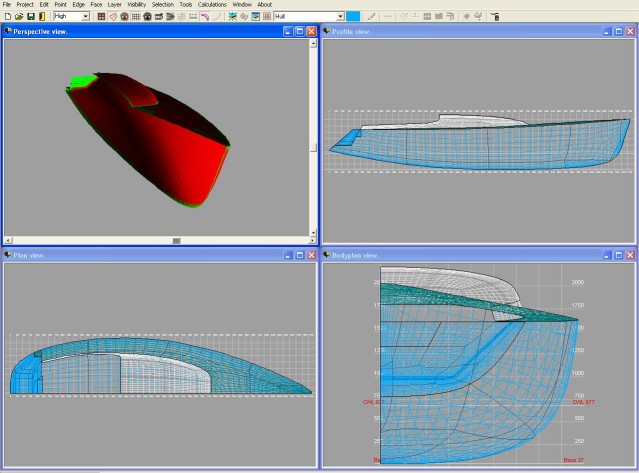Viewport: 639px width, 473px height.
Task: Click the green-blue star icon in toolbar
Action: [x=232, y=17]
